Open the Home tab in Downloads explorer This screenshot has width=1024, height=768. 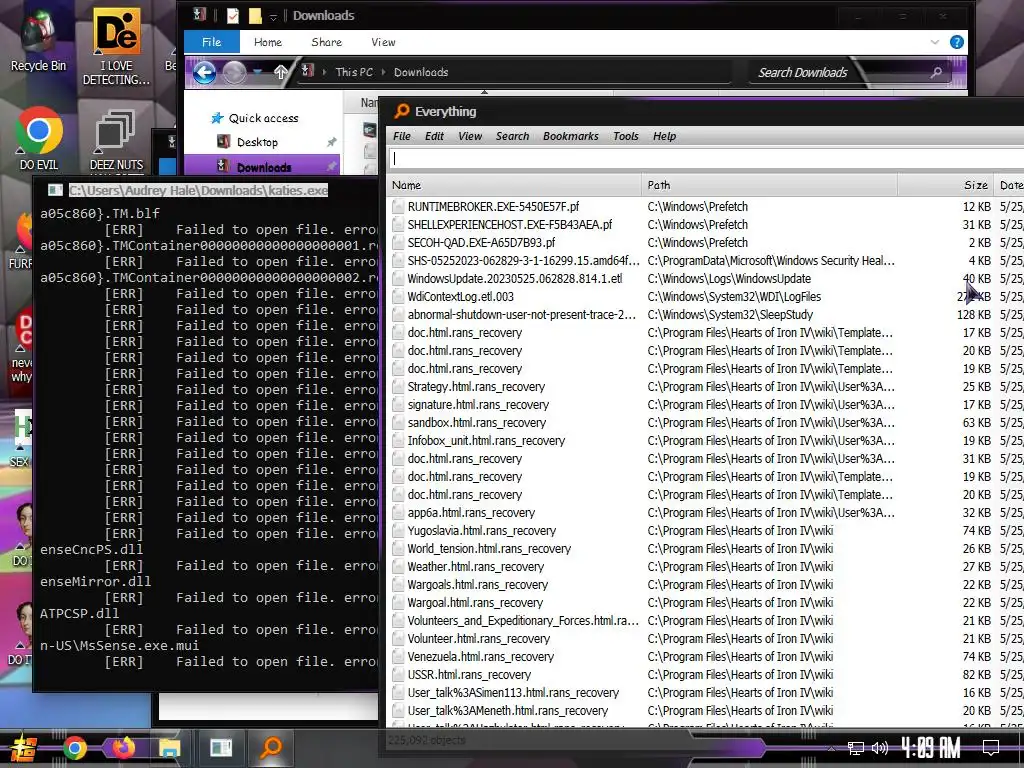[268, 42]
